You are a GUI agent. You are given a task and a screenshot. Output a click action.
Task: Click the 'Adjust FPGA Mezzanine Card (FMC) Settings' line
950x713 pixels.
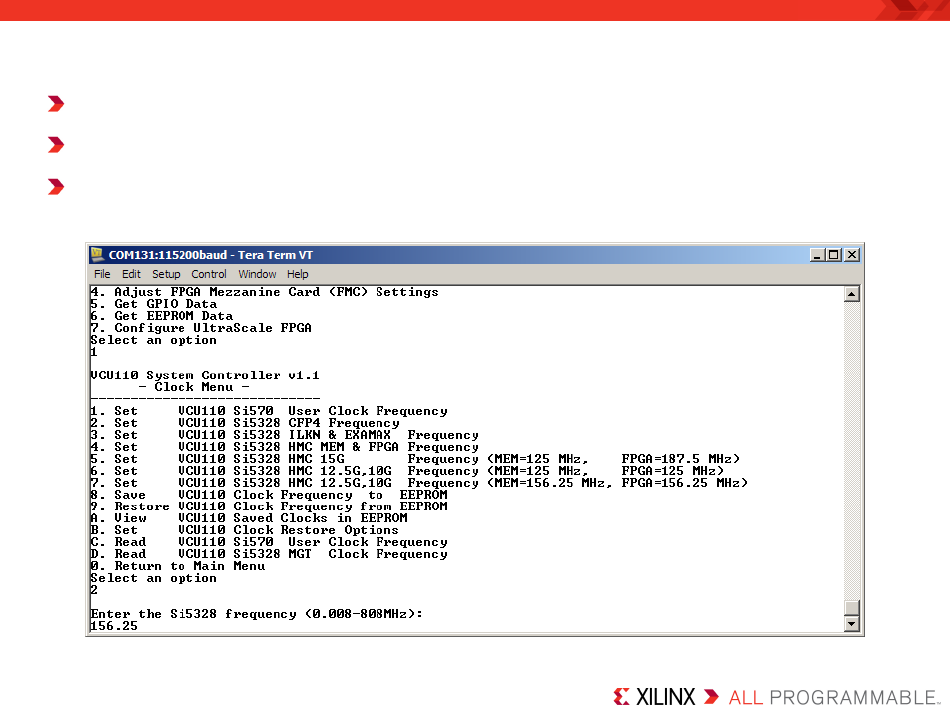click(264, 292)
